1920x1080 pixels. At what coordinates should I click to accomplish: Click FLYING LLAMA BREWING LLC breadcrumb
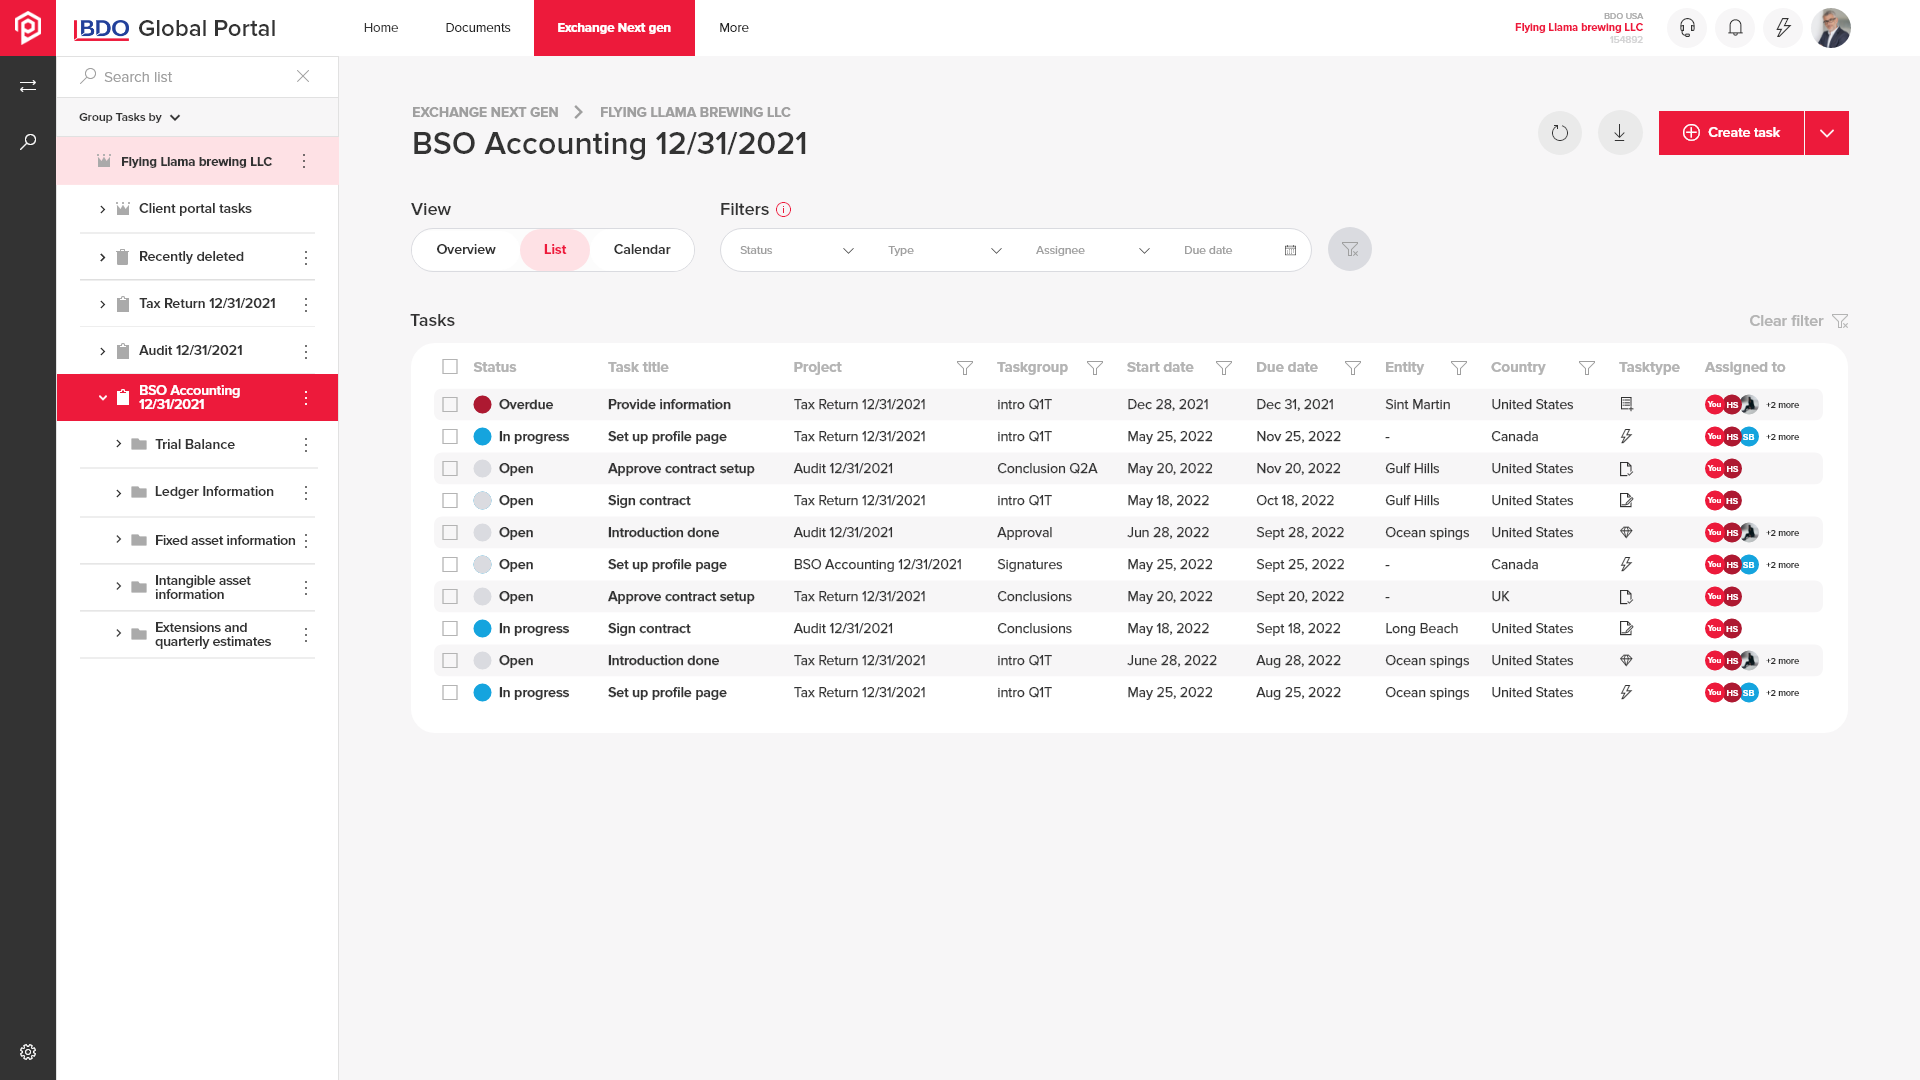(695, 112)
